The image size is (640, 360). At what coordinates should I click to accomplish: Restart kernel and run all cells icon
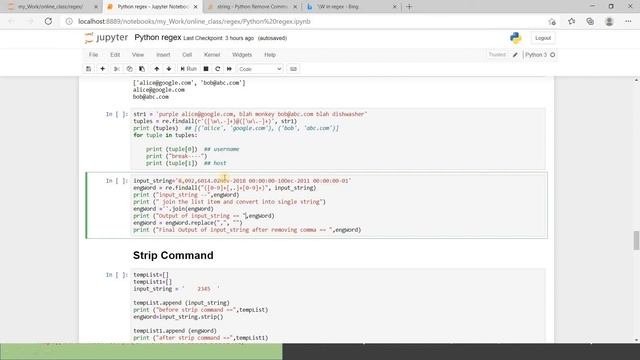click(x=229, y=69)
